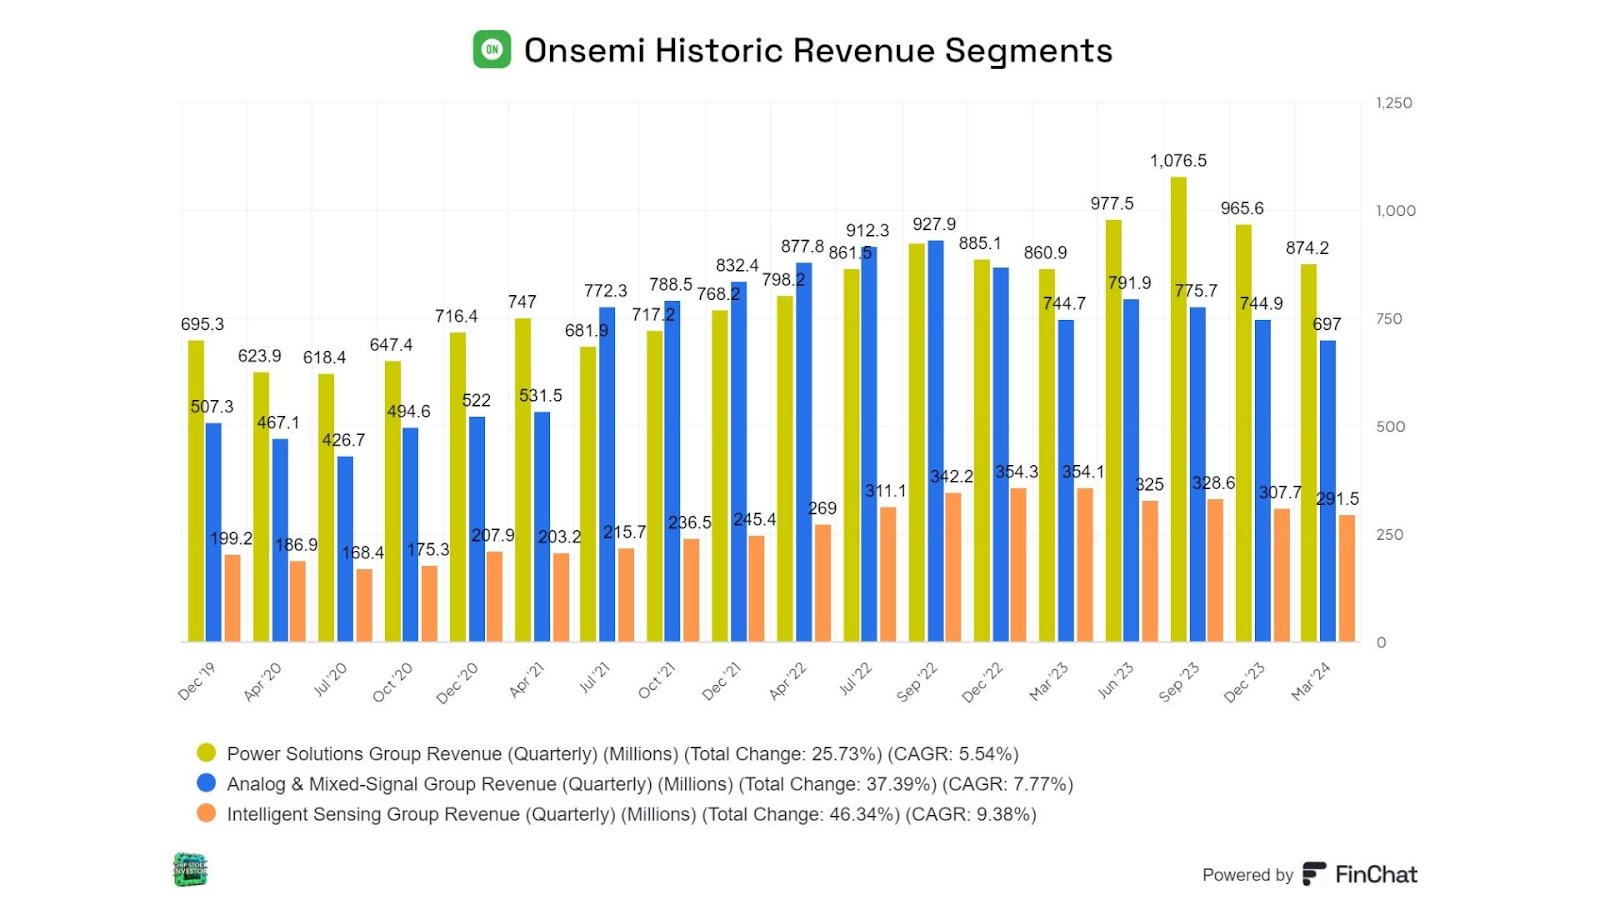Click the Chip Stock Investor logo thumbnail
This screenshot has height=900, width=1600.
[x=190, y=869]
